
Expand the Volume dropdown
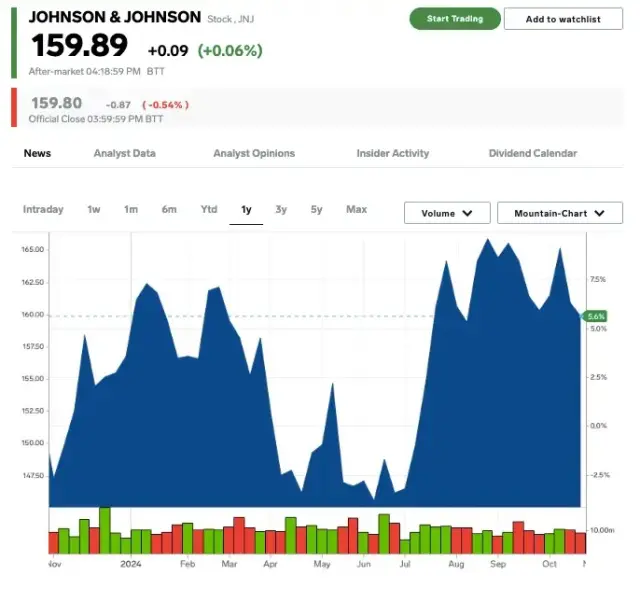[446, 213]
